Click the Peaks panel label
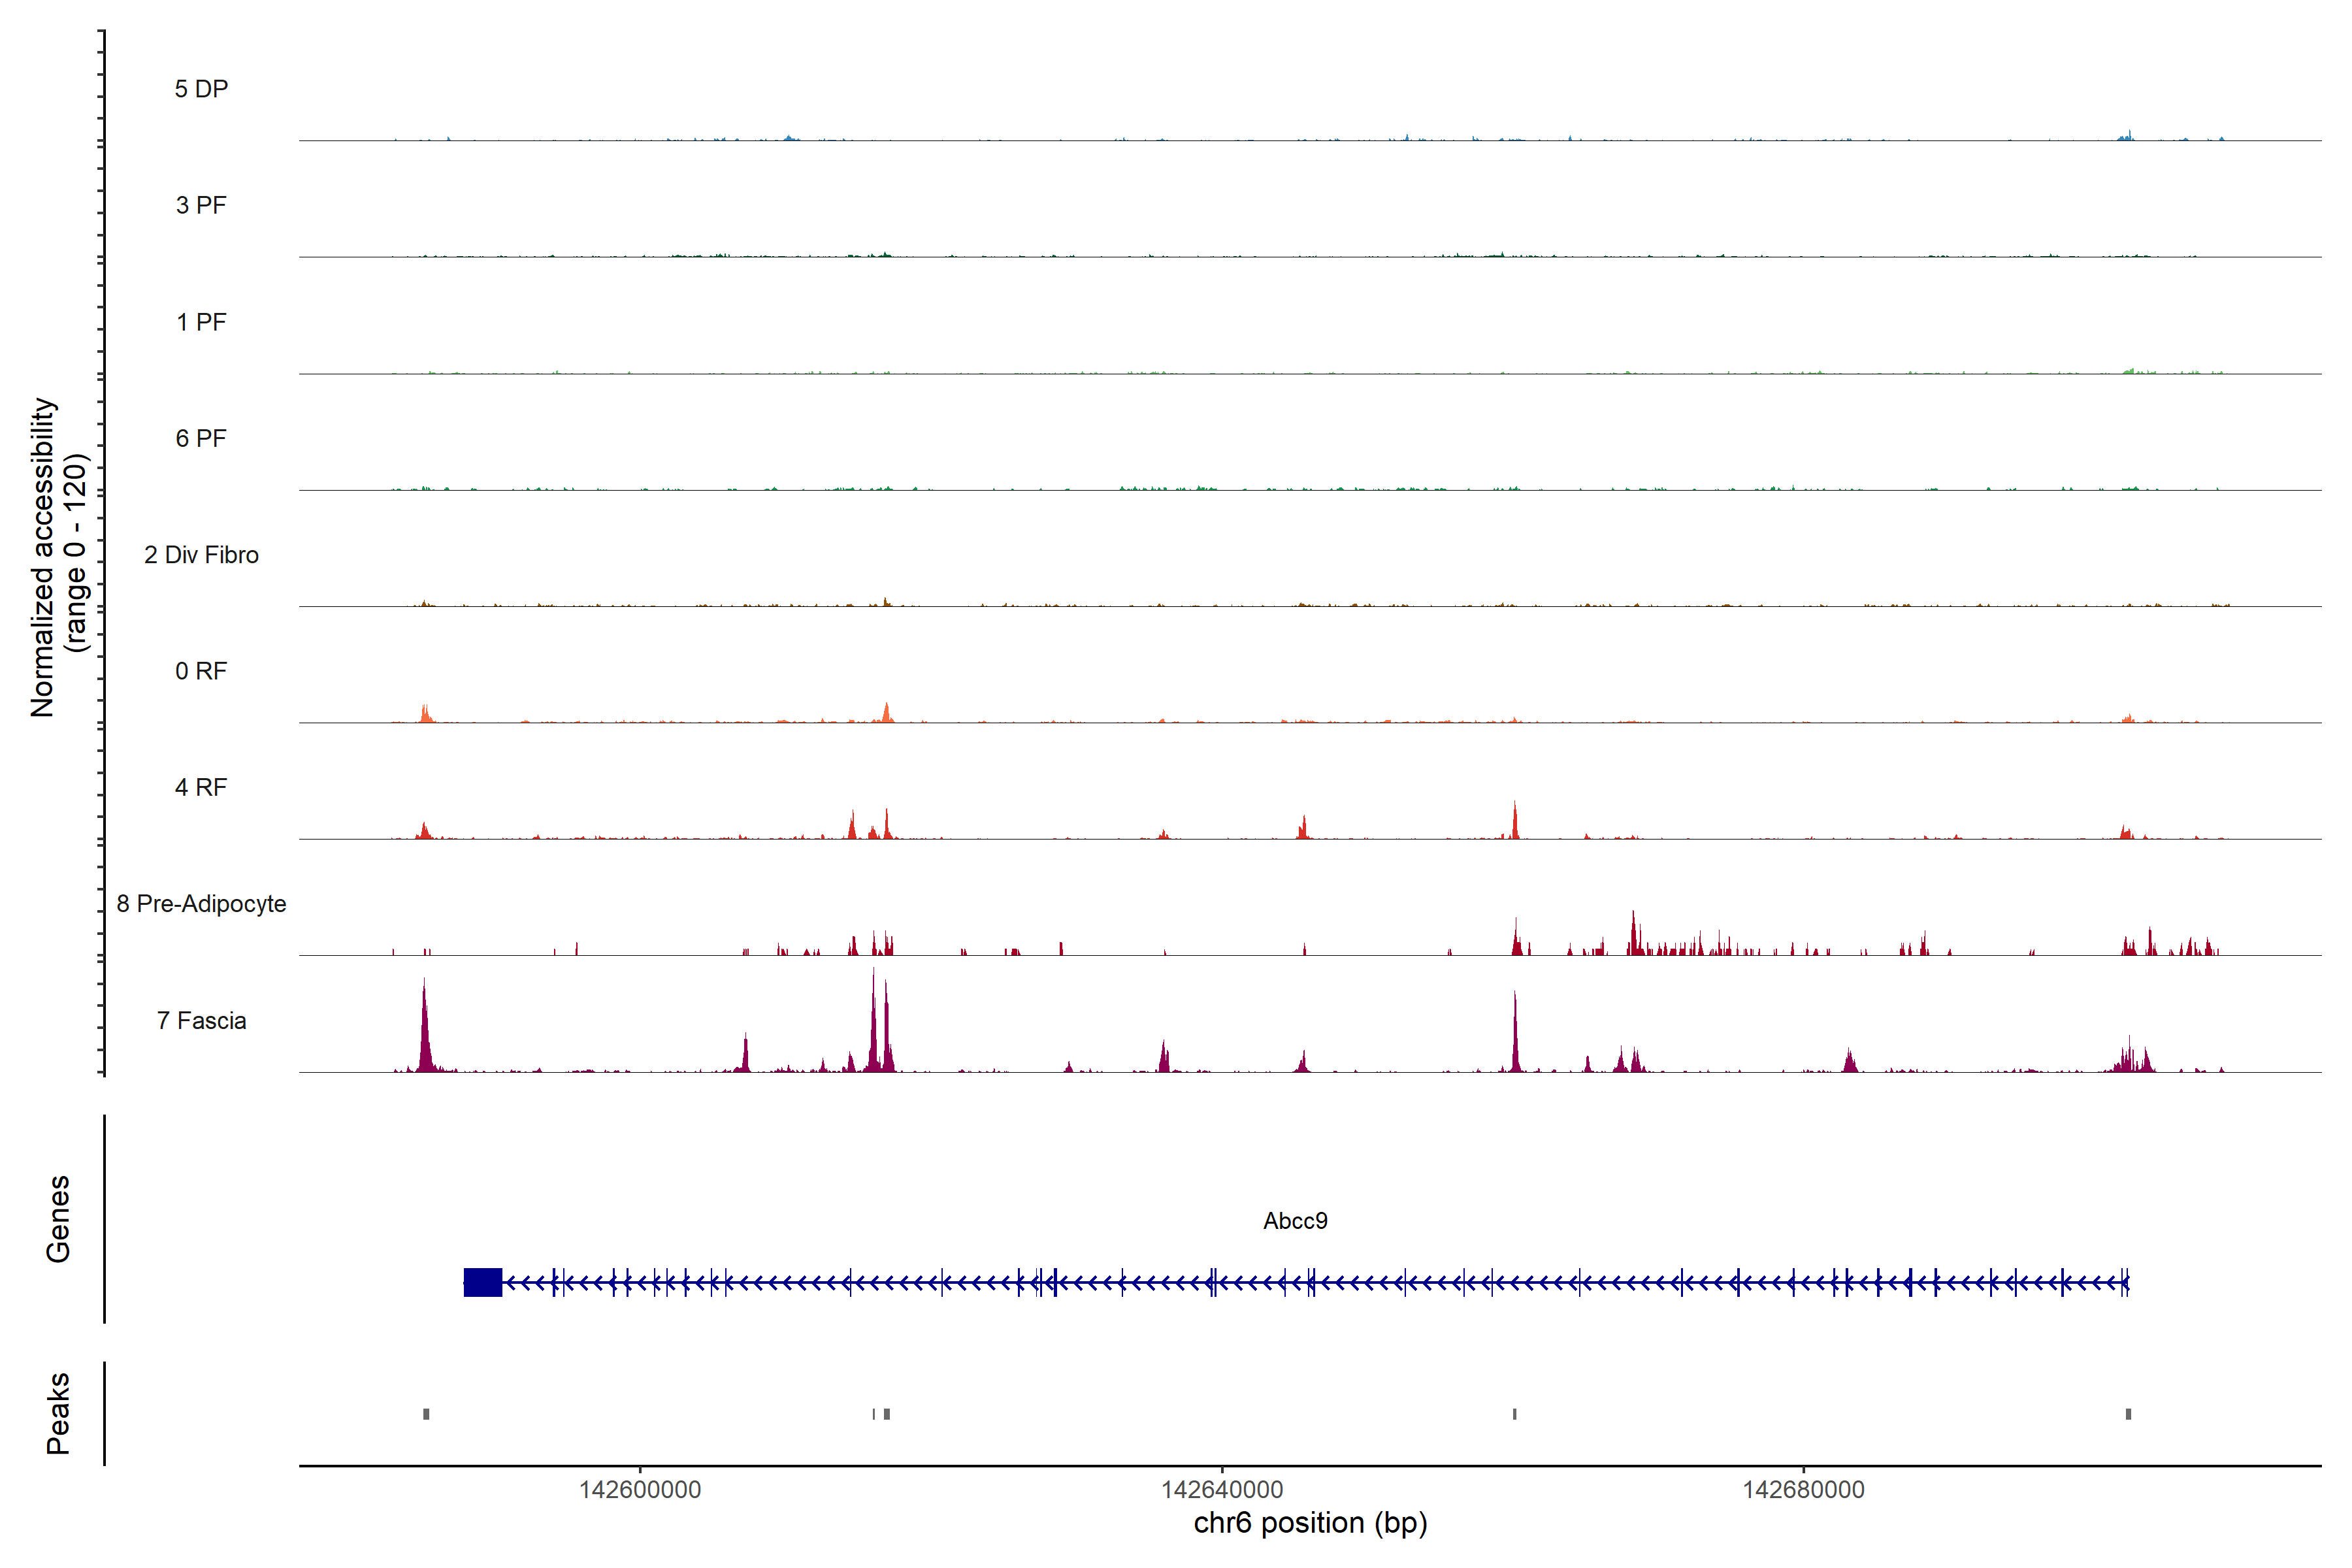 tap(58, 1413)
